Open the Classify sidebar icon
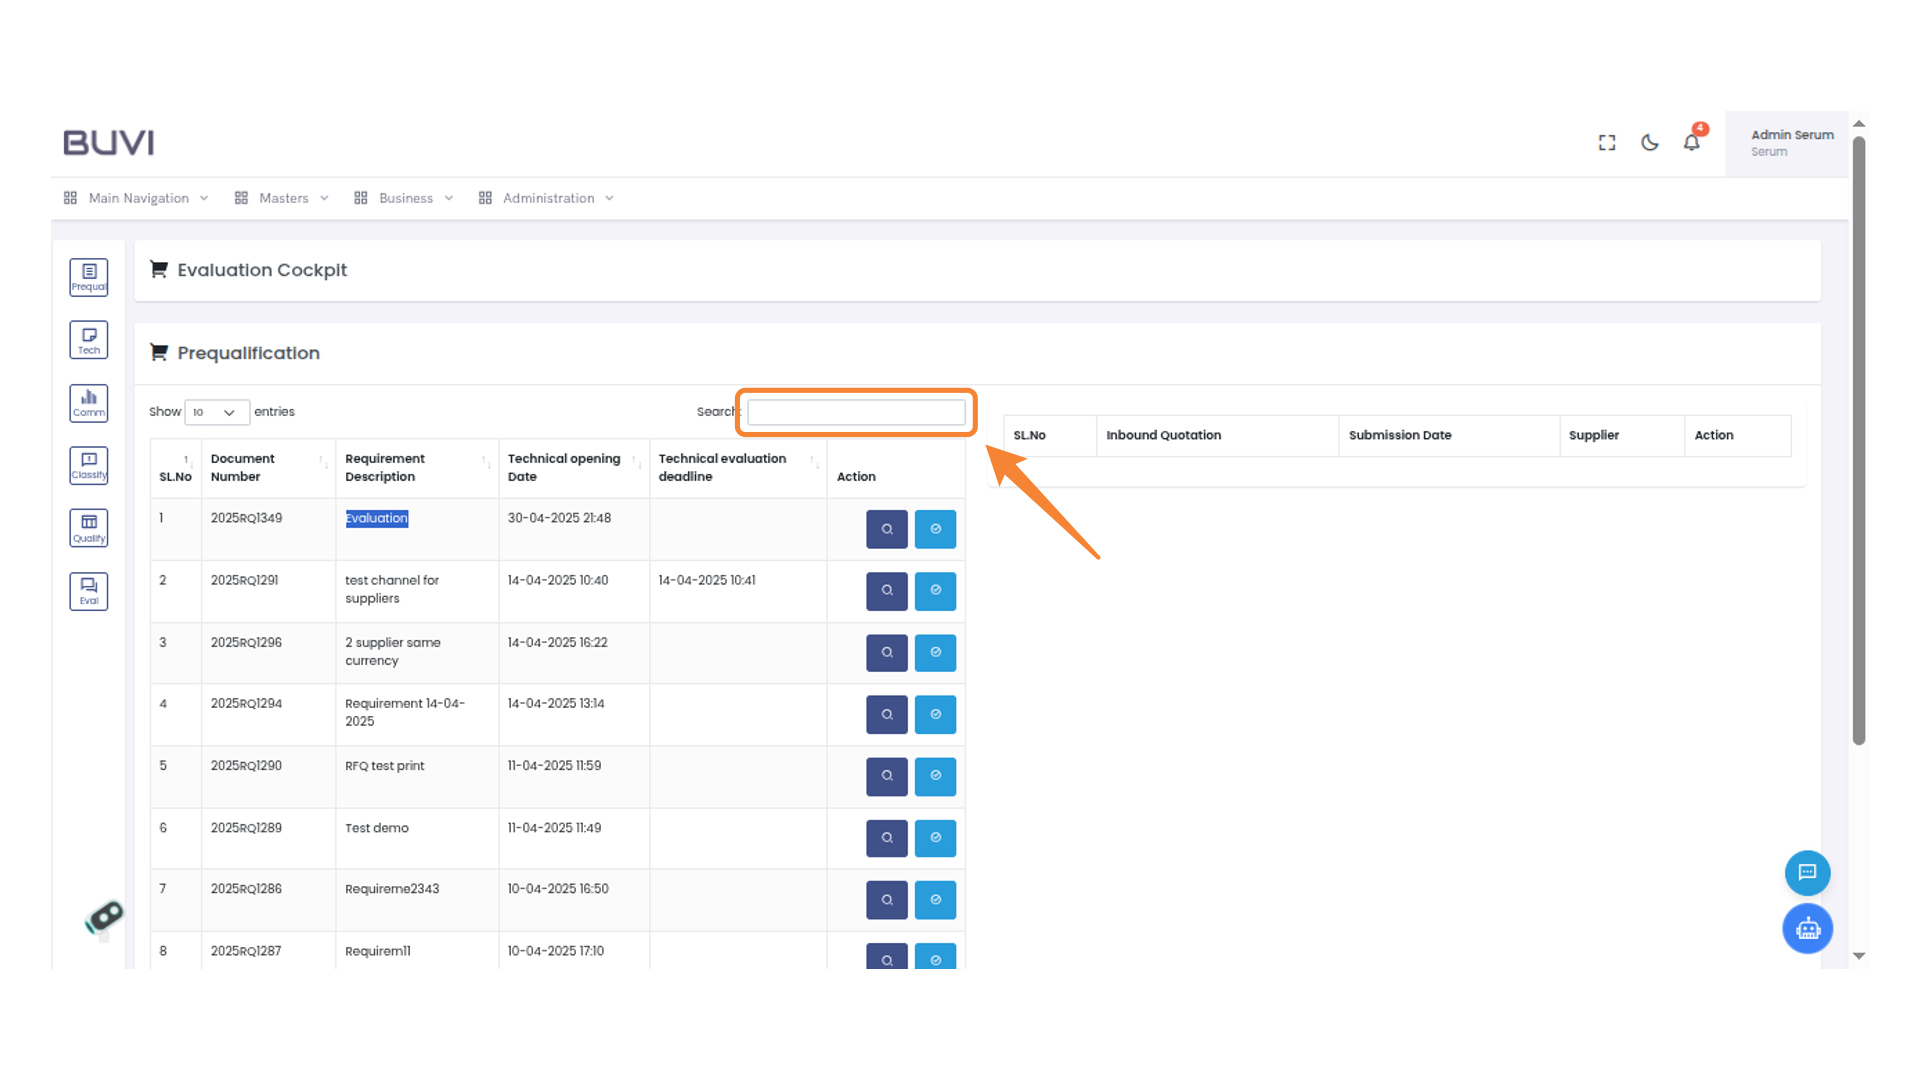Screen dimensions: 1920x1080 click(x=89, y=465)
